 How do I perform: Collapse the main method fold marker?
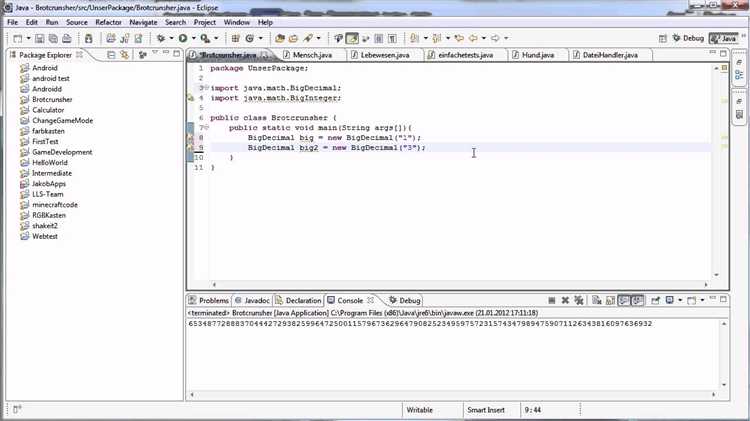(x=204, y=128)
